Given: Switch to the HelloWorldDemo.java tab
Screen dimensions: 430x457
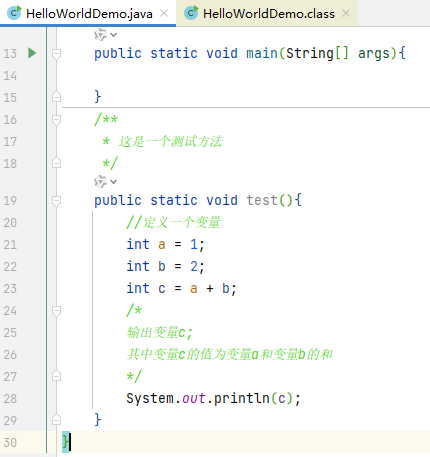Looking at the screenshot, I should (x=88, y=14).
